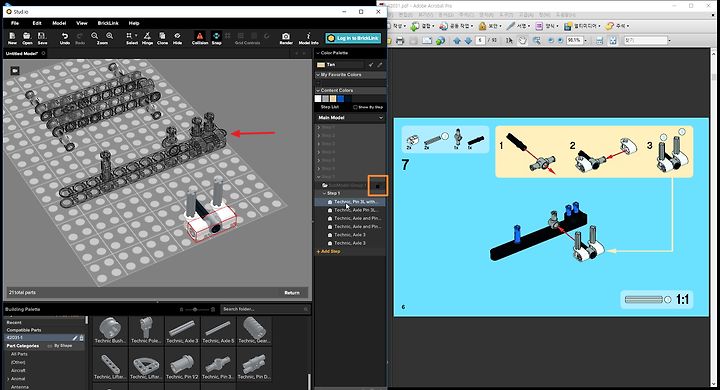Click Acrobat zoom out round button
This screenshot has width=720, height=390.
point(551,40)
